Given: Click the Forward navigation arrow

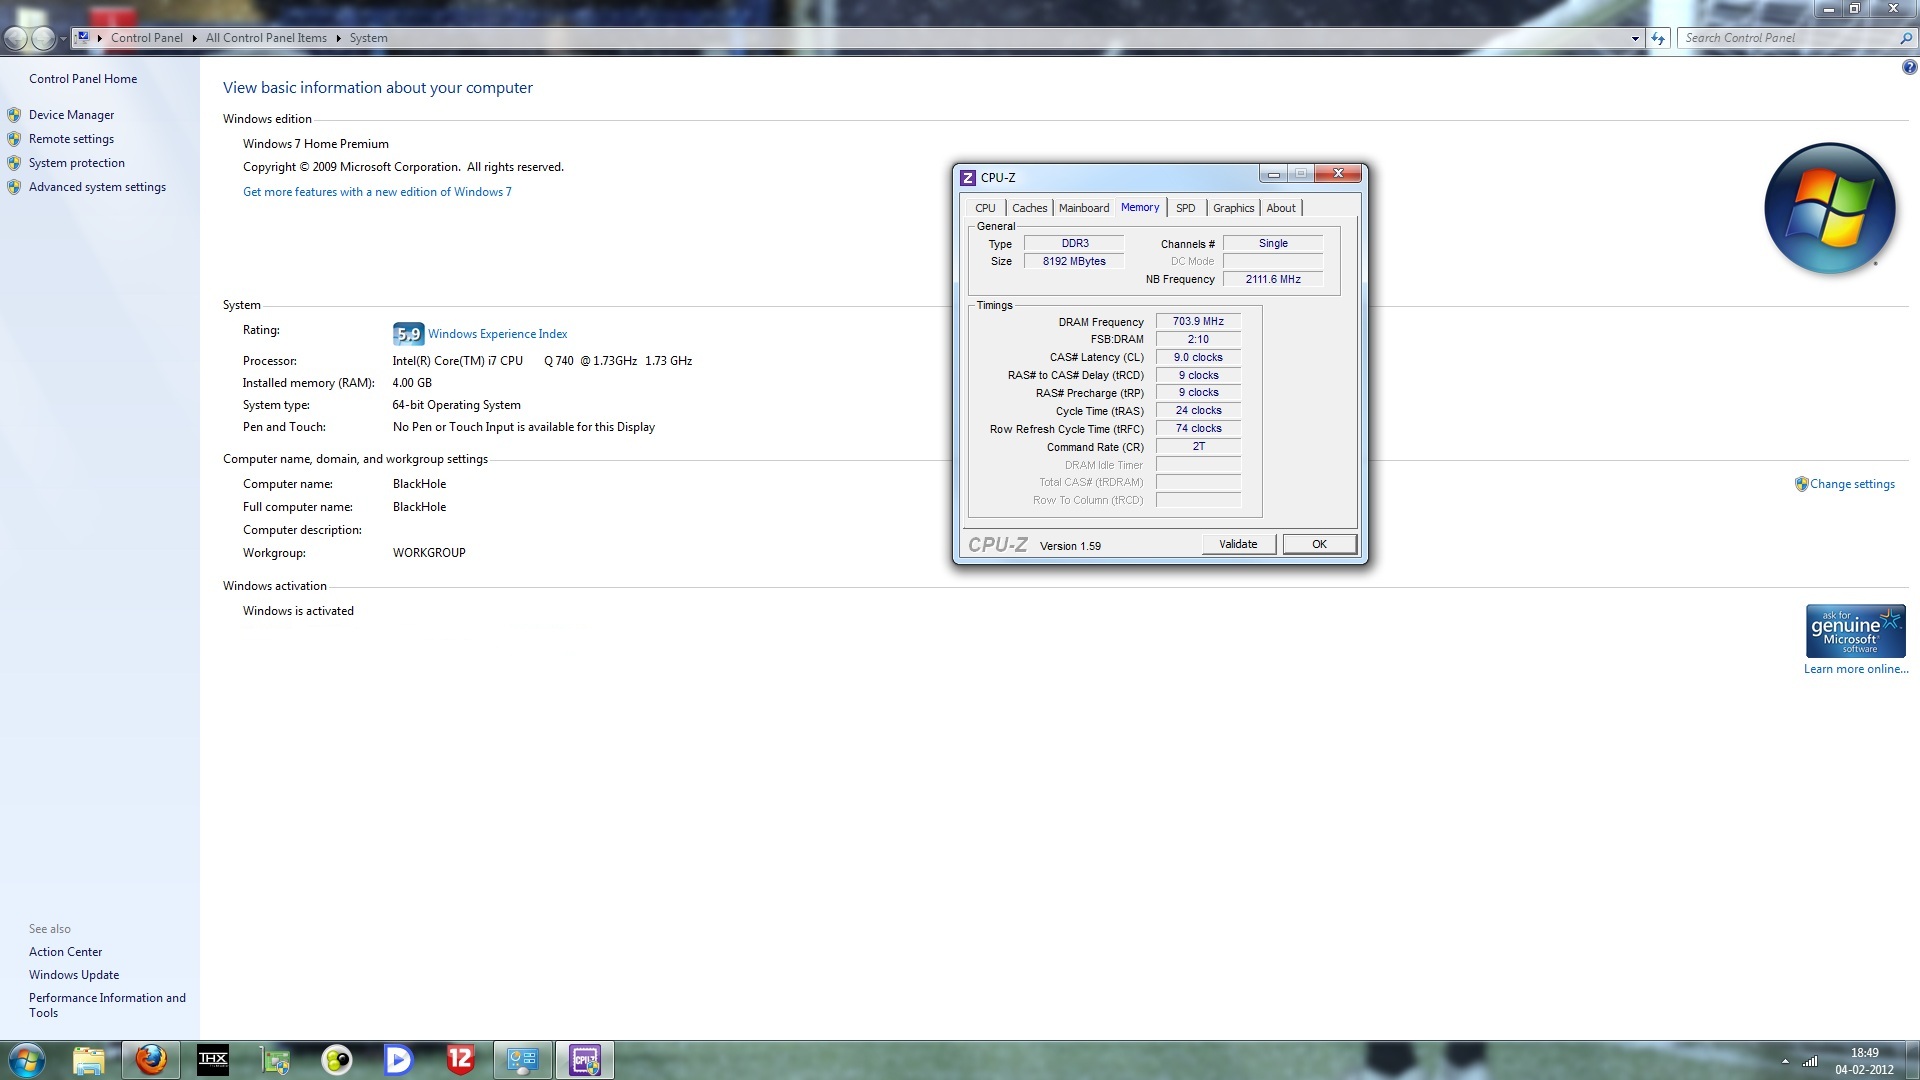Looking at the screenshot, I should 43,38.
